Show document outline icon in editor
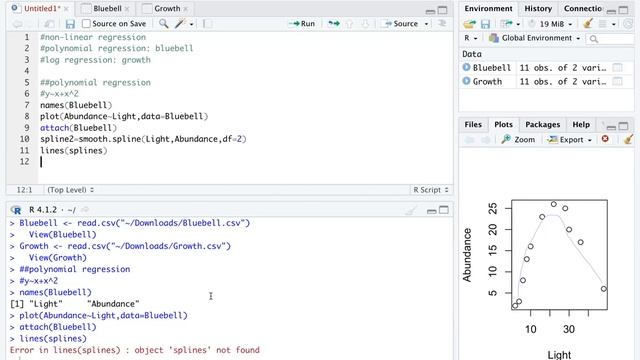Screen dimensions: 640x360 [x=442, y=24]
